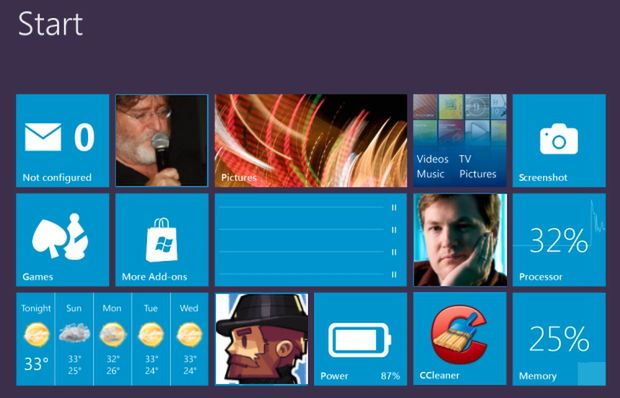Open the Pictures light-streaks tile

[311, 140]
